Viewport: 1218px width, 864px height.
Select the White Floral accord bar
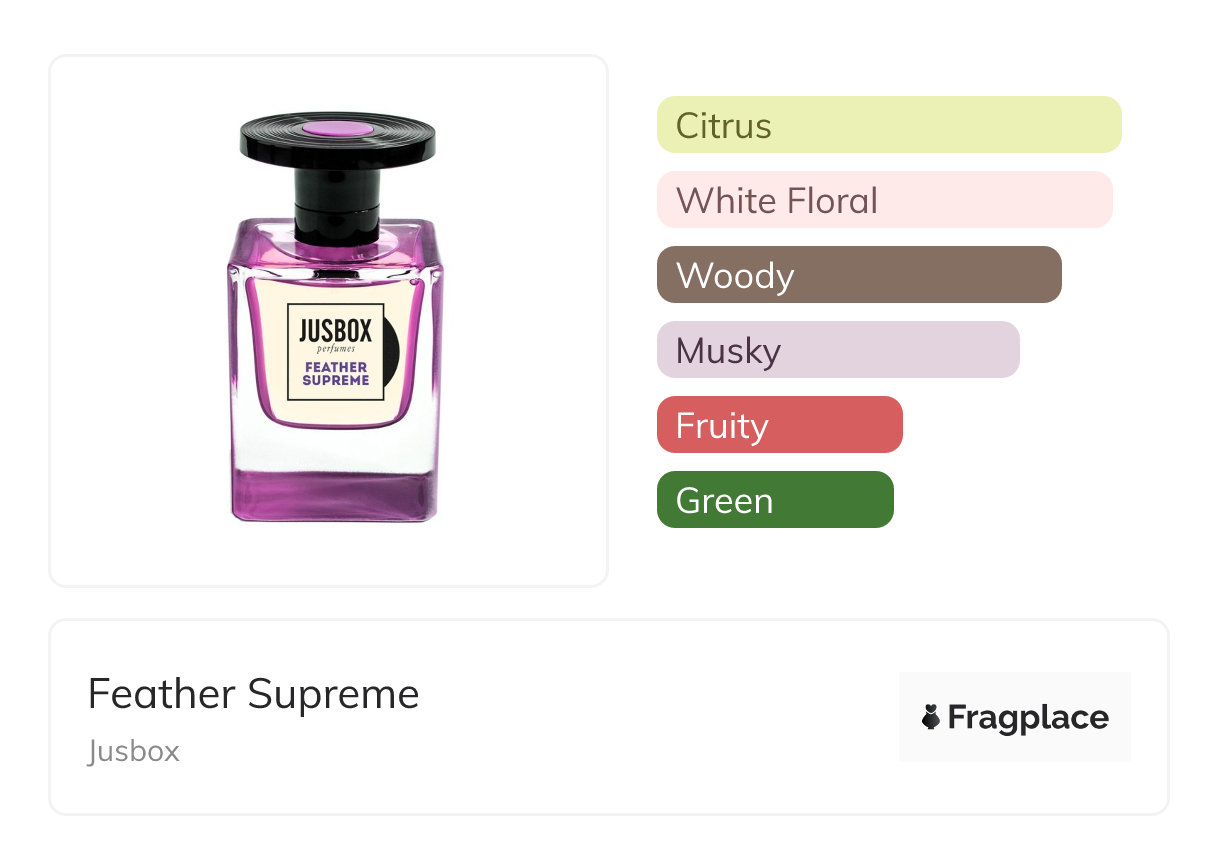pos(884,200)
